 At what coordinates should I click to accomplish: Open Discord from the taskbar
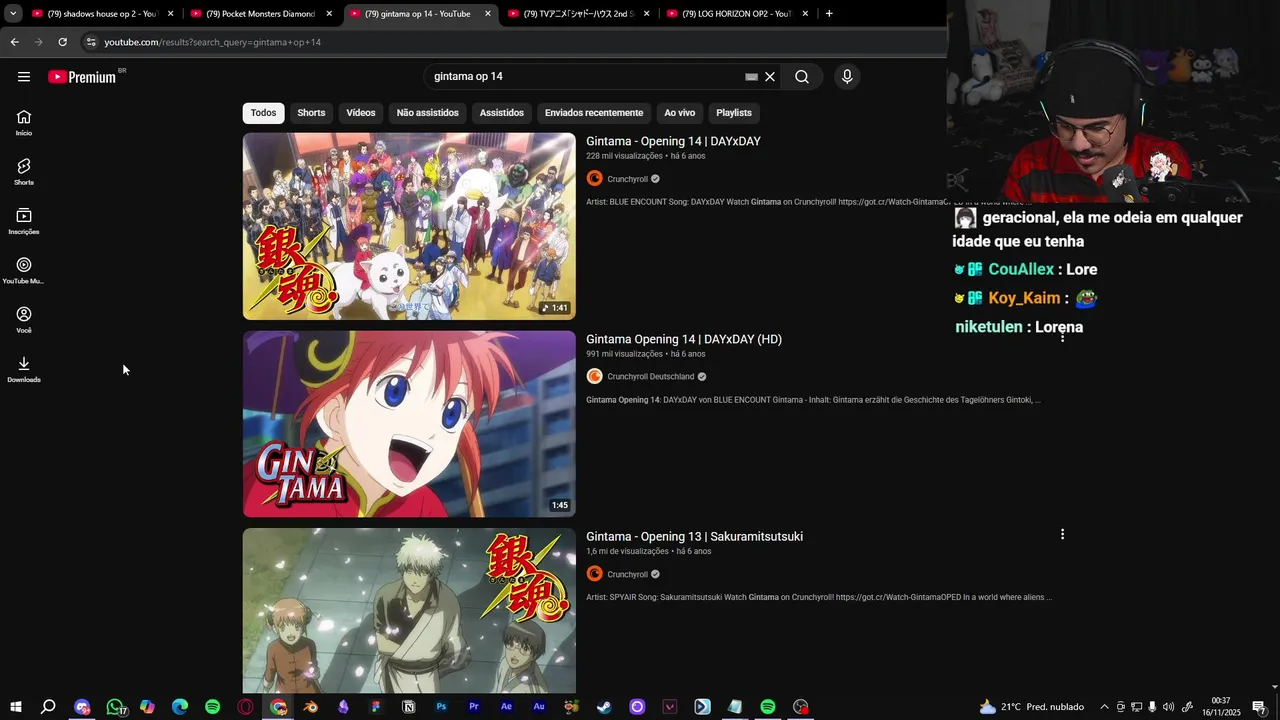(x=82, y=707)
